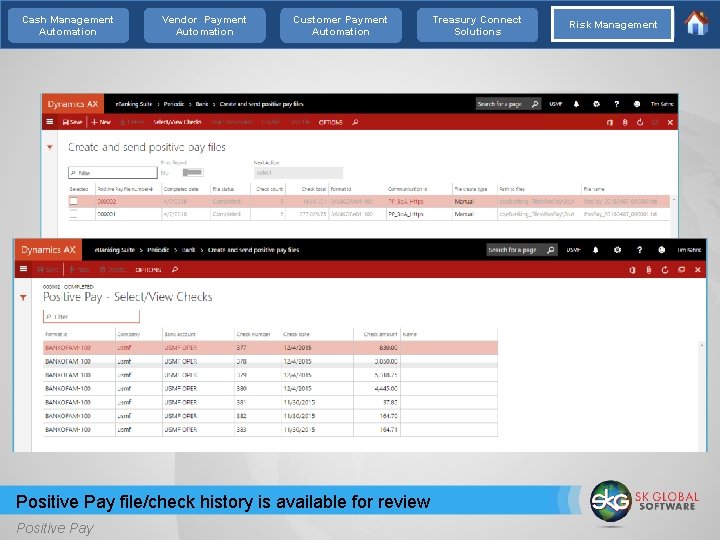The image size is (720, 540).
Task: Open help question mark in upper window
Action: pos(616,104)
